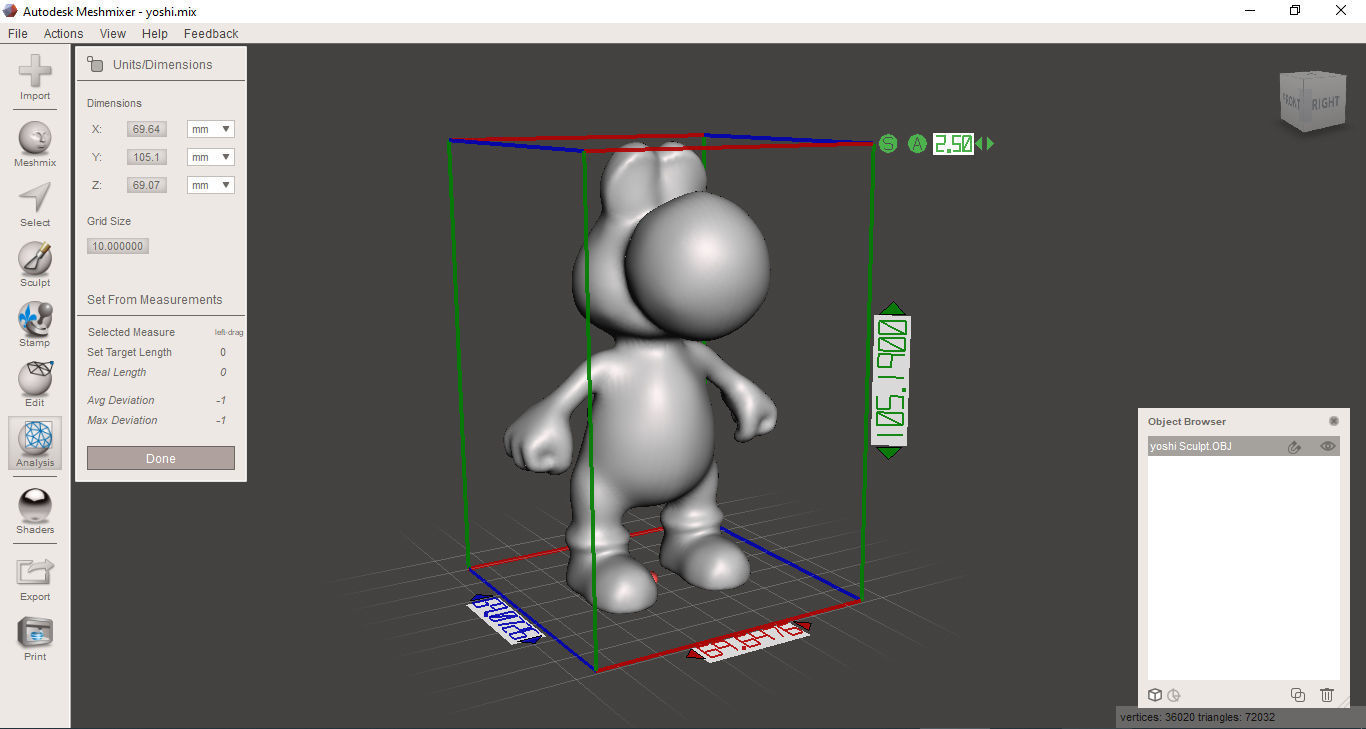This screenshot has width=1366, height=729.
Task: Click the Z dimension field 69.07
Action: [147, 185]
